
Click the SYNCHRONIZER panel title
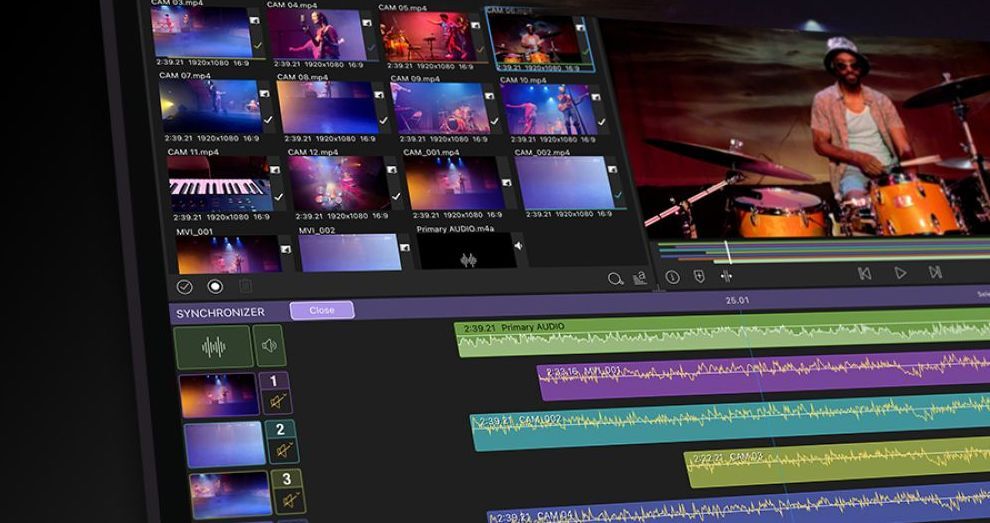pyautogui.click(x=220, y=313)
